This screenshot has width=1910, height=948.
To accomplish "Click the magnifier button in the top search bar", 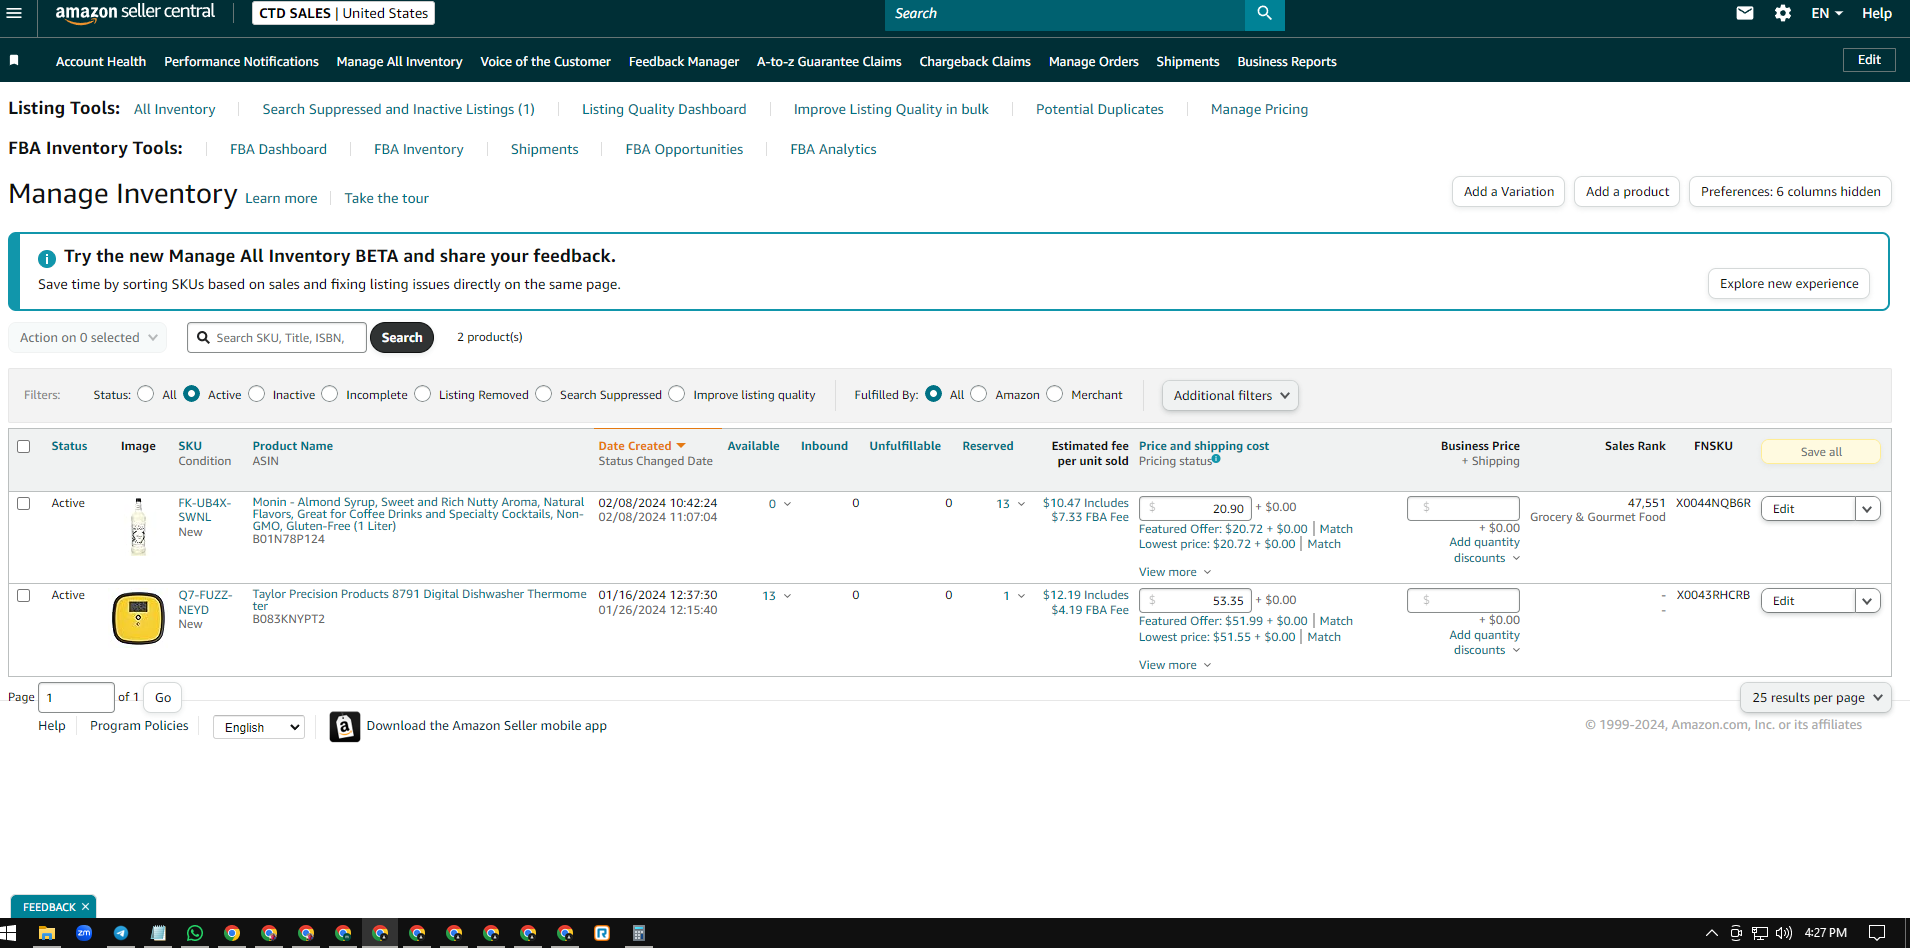I will 1264,13.
